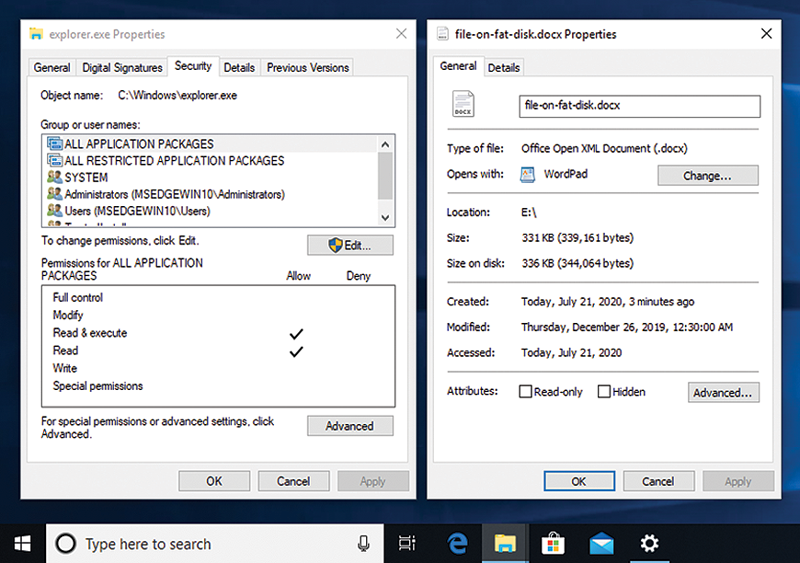
Task: Click Advanced in explorer.exe Security tab
Action: pyautogui.click(x=350, y=426)
